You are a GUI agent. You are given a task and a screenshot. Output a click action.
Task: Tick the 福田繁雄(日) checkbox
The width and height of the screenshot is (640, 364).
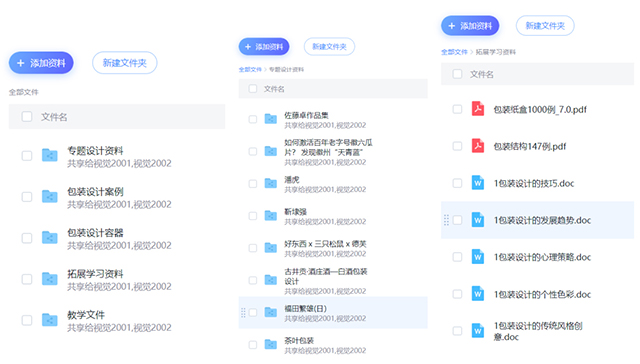point(253,313)
